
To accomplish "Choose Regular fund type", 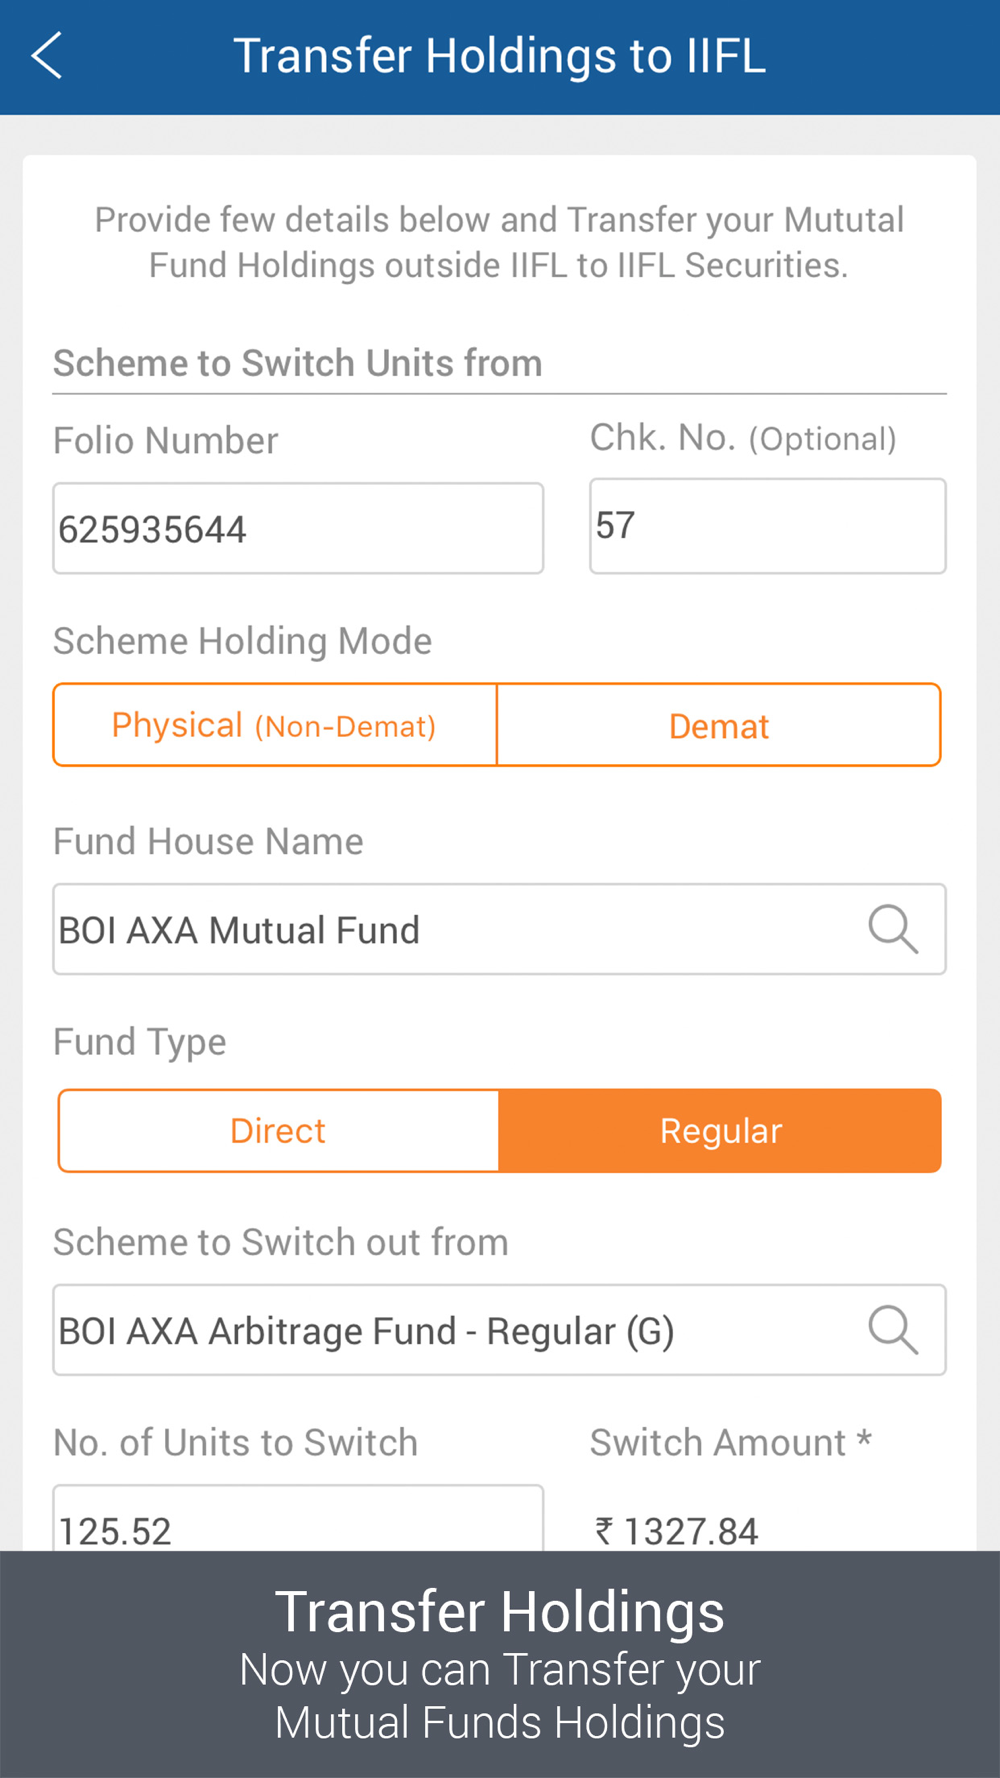I will point(720,1131).
